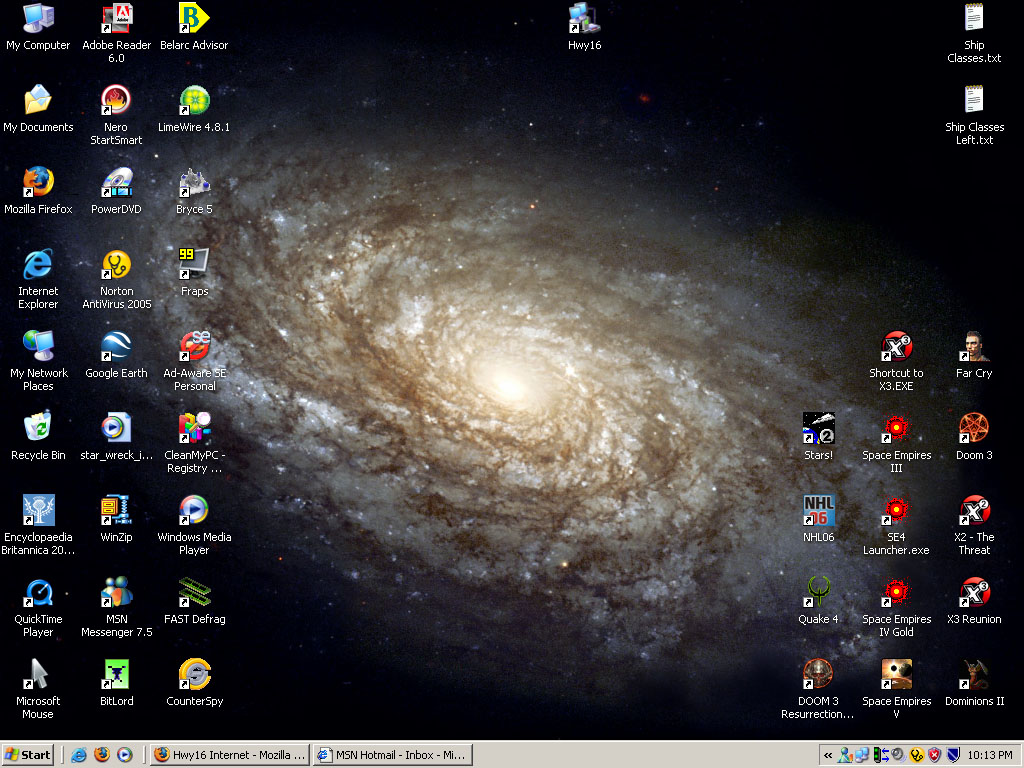Select the Fraps desktop icon
Image resolution: width=1024 pixels, height=768 pixels.
pos(194,266)
